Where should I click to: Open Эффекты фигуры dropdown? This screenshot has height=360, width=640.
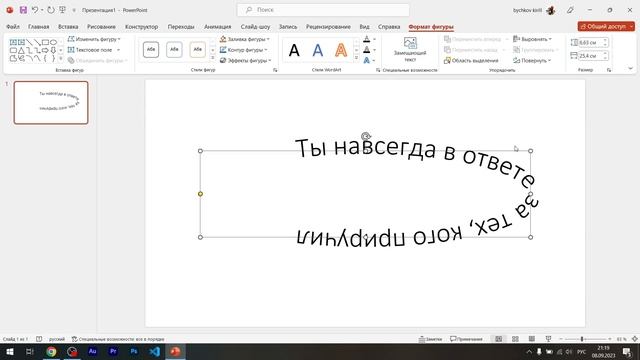click(x=245, y=60)
